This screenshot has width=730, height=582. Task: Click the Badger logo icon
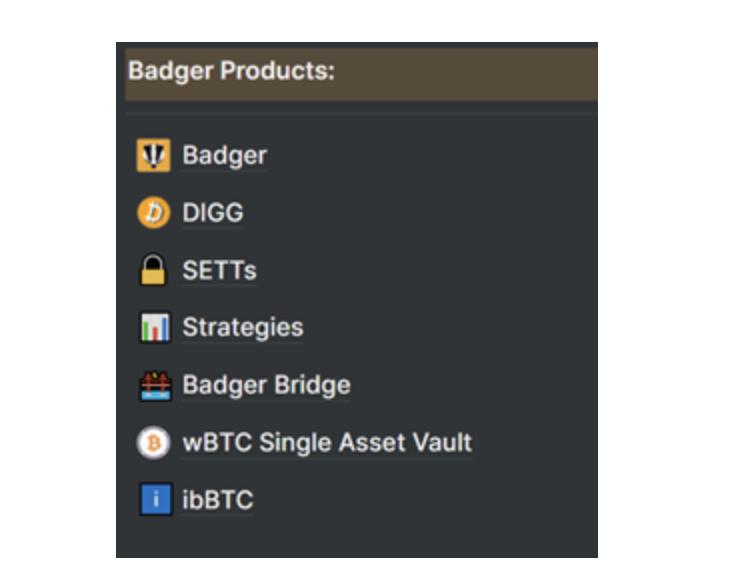[154, 156]
